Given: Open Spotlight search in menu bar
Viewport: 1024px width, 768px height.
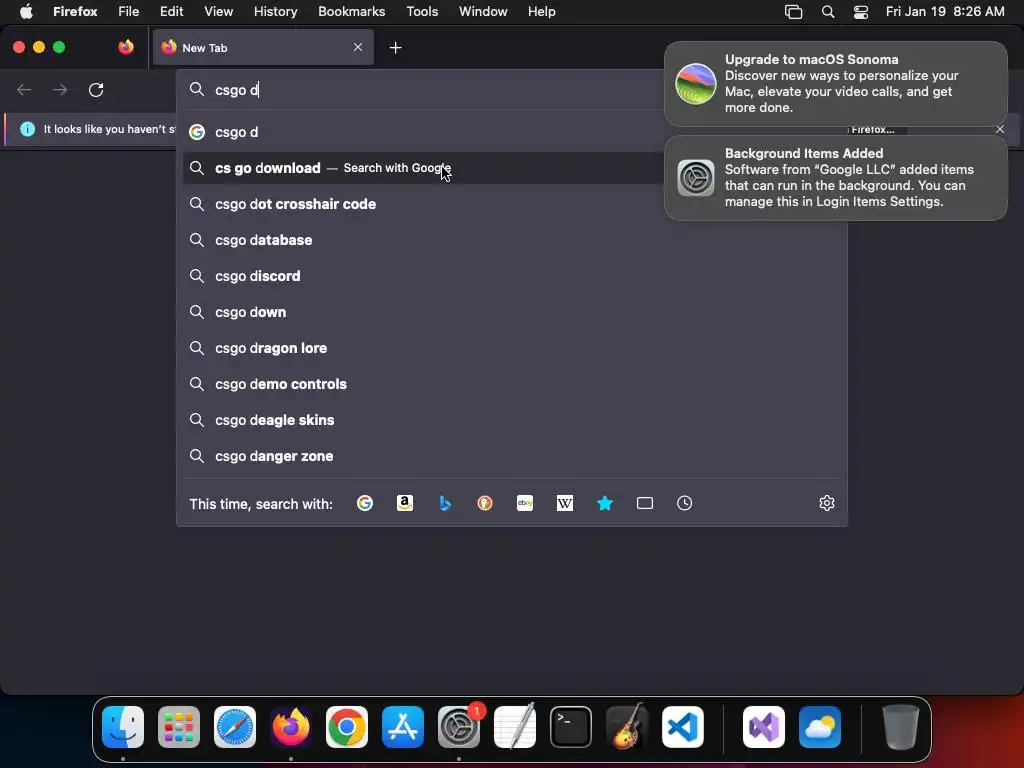Looking at the screenshot, I should click(x=827, y=11).
